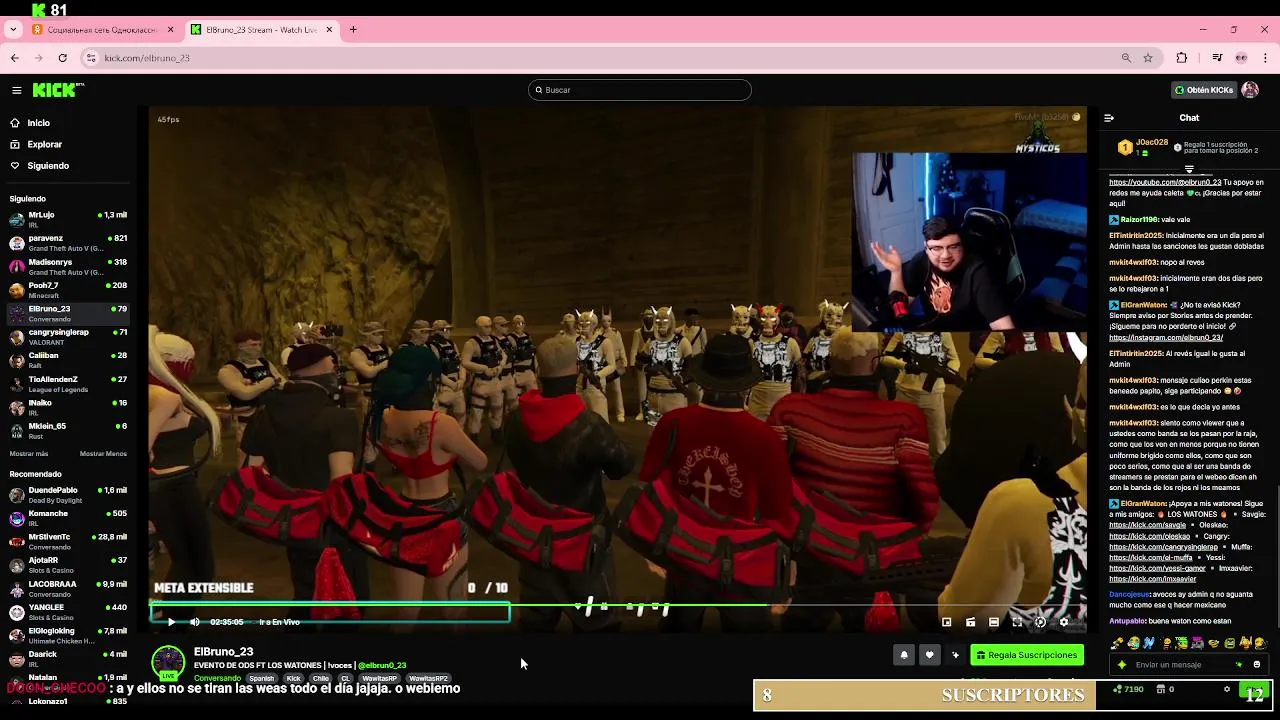This screenshot has width=1280, height=720.
Task: Open Chrome three-dot menu
Action: 1265,58
